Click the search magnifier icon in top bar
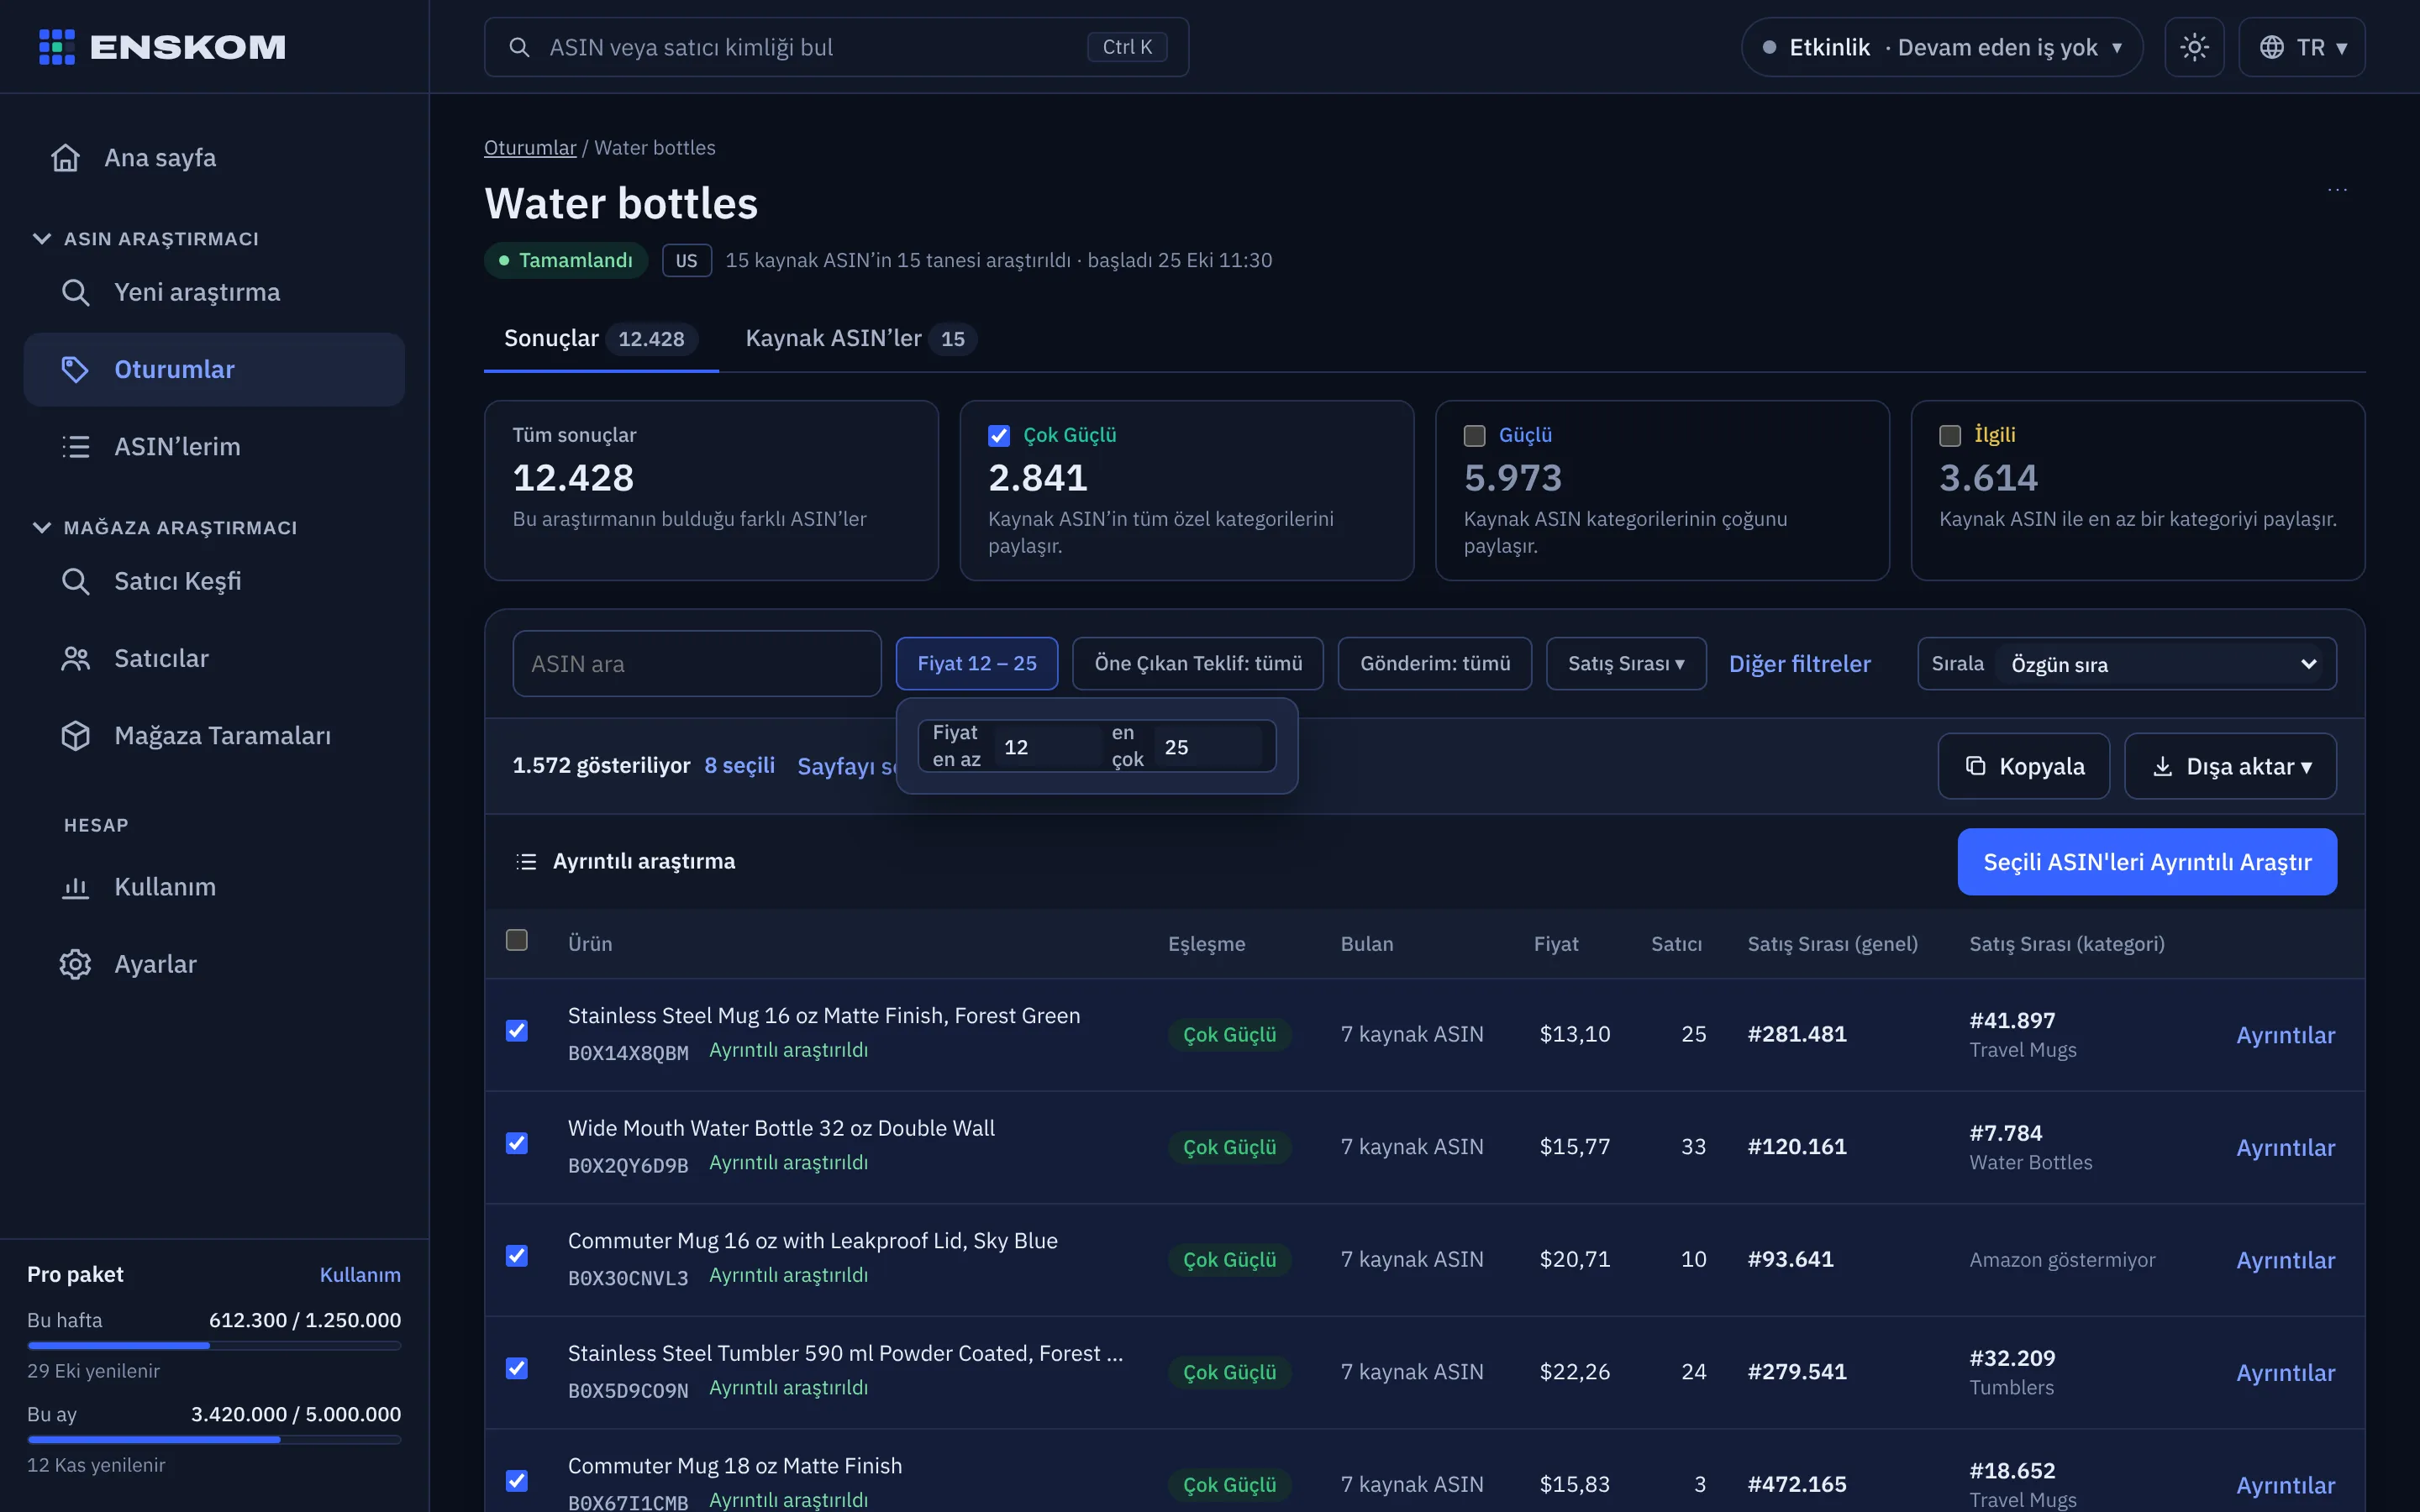The image size is (2420, 1512). click(519, 47)
